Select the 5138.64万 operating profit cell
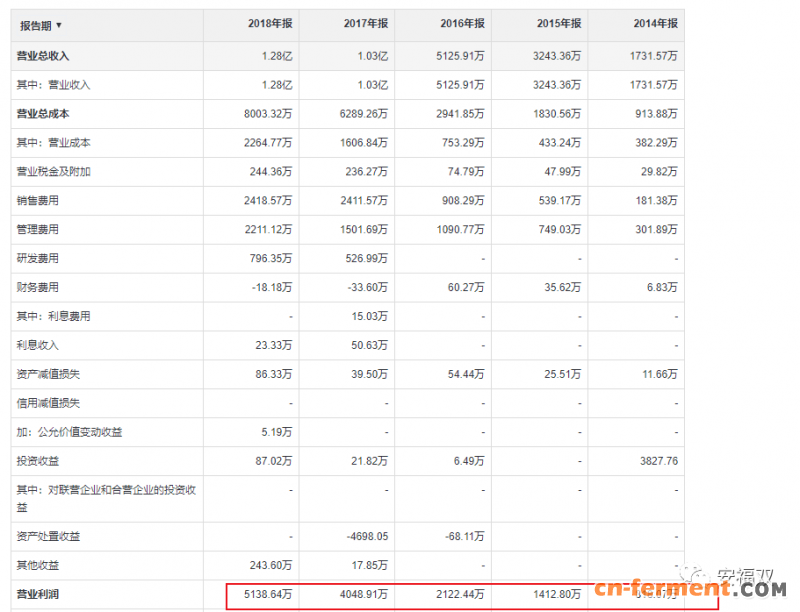 266,594
